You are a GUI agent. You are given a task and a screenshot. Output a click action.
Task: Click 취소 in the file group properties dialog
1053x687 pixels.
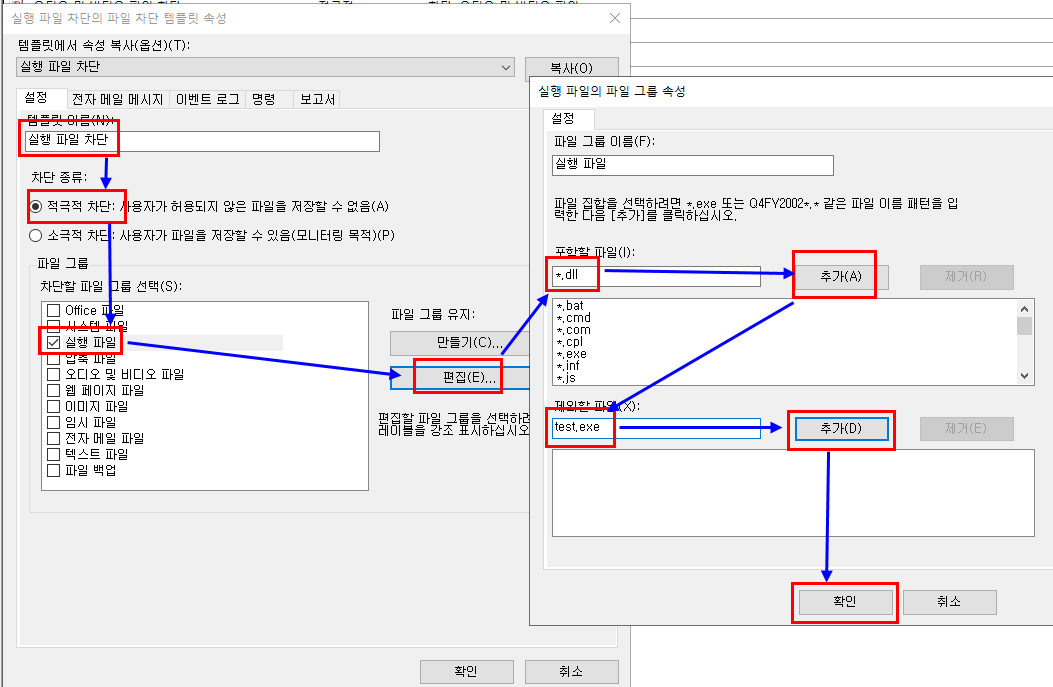click(950, 602)
